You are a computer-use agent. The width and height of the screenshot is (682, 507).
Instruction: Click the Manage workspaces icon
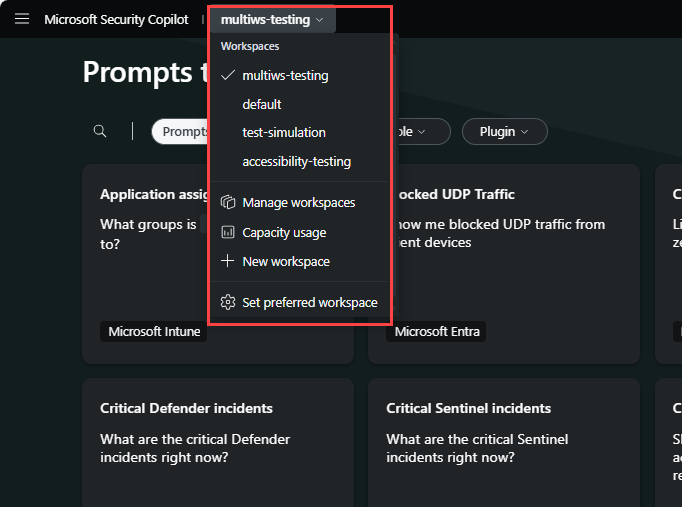(228, 202)
